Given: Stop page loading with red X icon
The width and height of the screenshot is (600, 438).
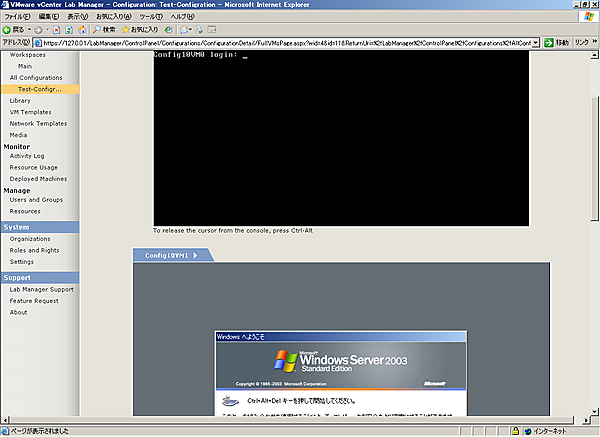Looking at the screenshot, I should [x=57, y=29].
